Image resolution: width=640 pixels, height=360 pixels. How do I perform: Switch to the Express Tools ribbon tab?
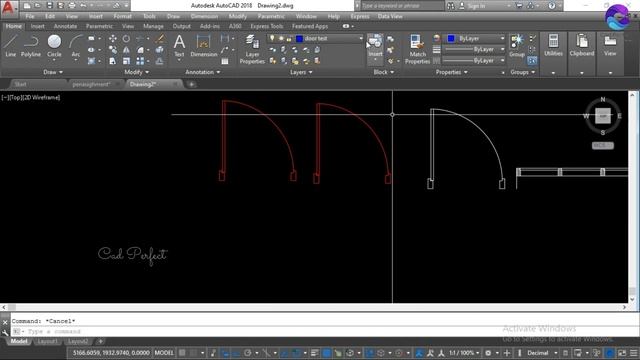click(x=267, y=26)
